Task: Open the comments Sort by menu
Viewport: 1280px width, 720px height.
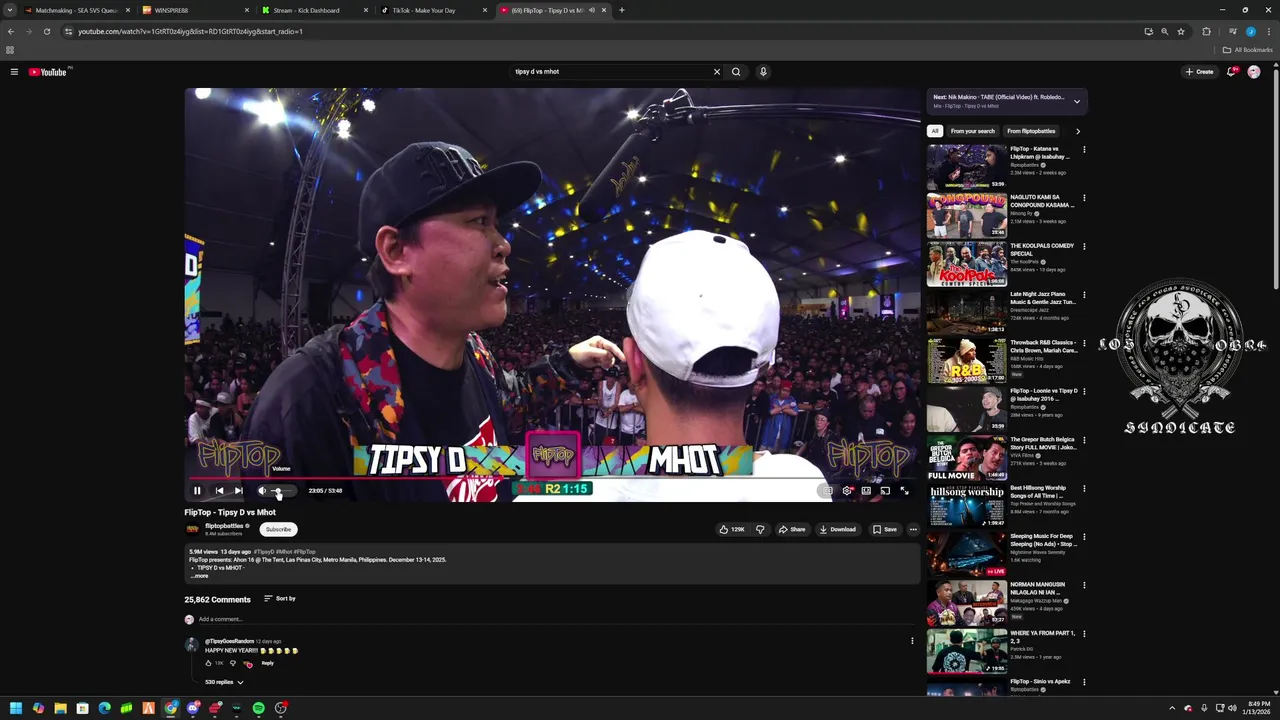Action: (280, 599)
